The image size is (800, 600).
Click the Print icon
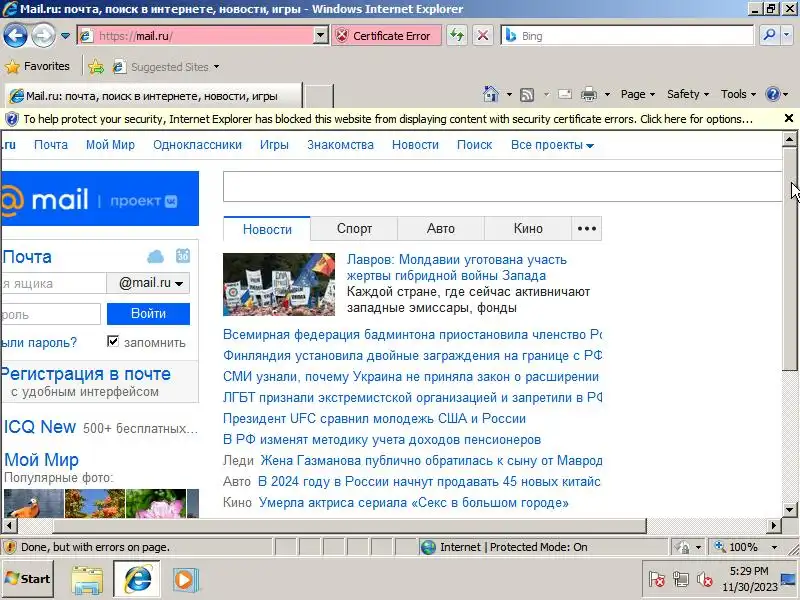[x=589, y=94]
